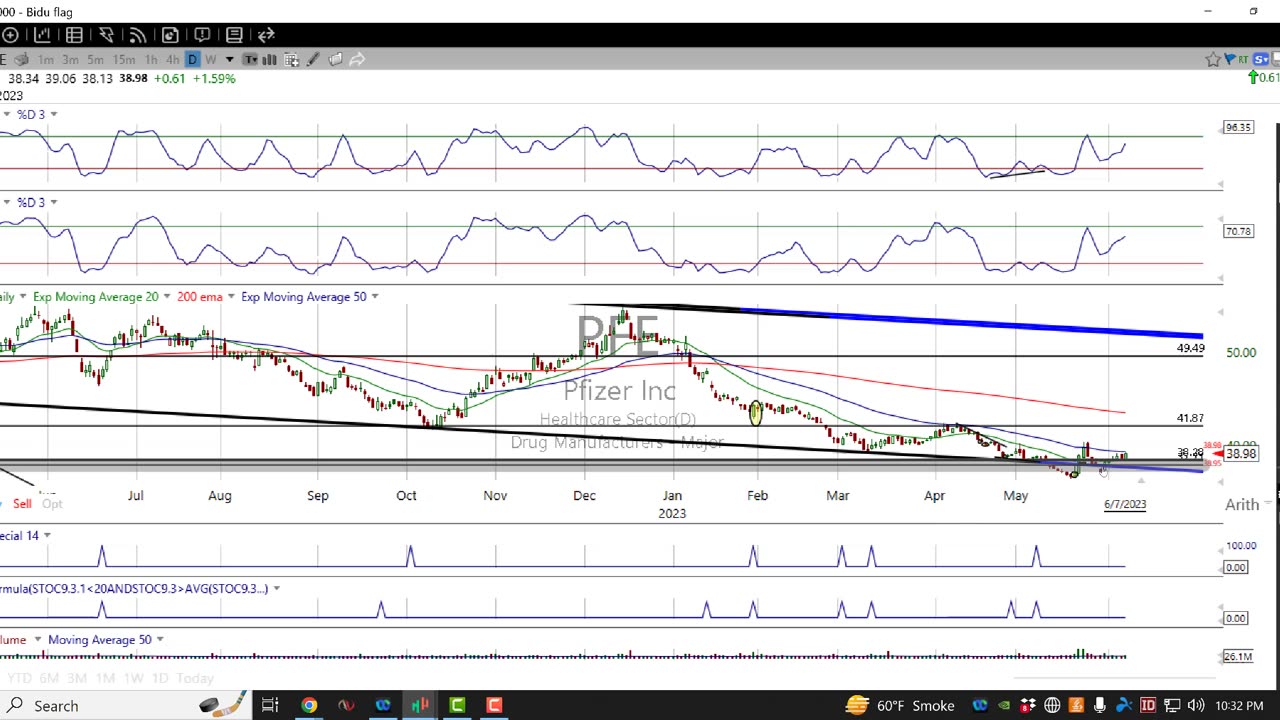Select the Today range
The image size is (1280, 720).
195,678
